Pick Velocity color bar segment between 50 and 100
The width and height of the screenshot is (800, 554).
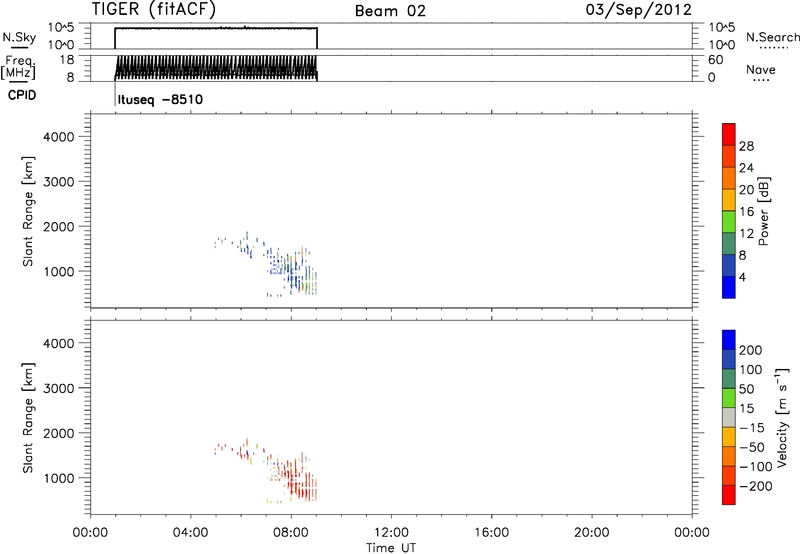click(729, 379)
